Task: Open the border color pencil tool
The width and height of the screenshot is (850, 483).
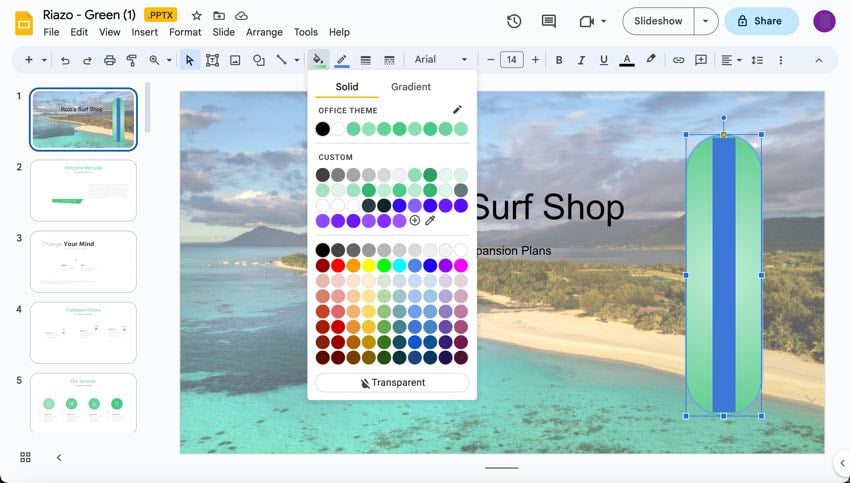Action: [342, 60]
